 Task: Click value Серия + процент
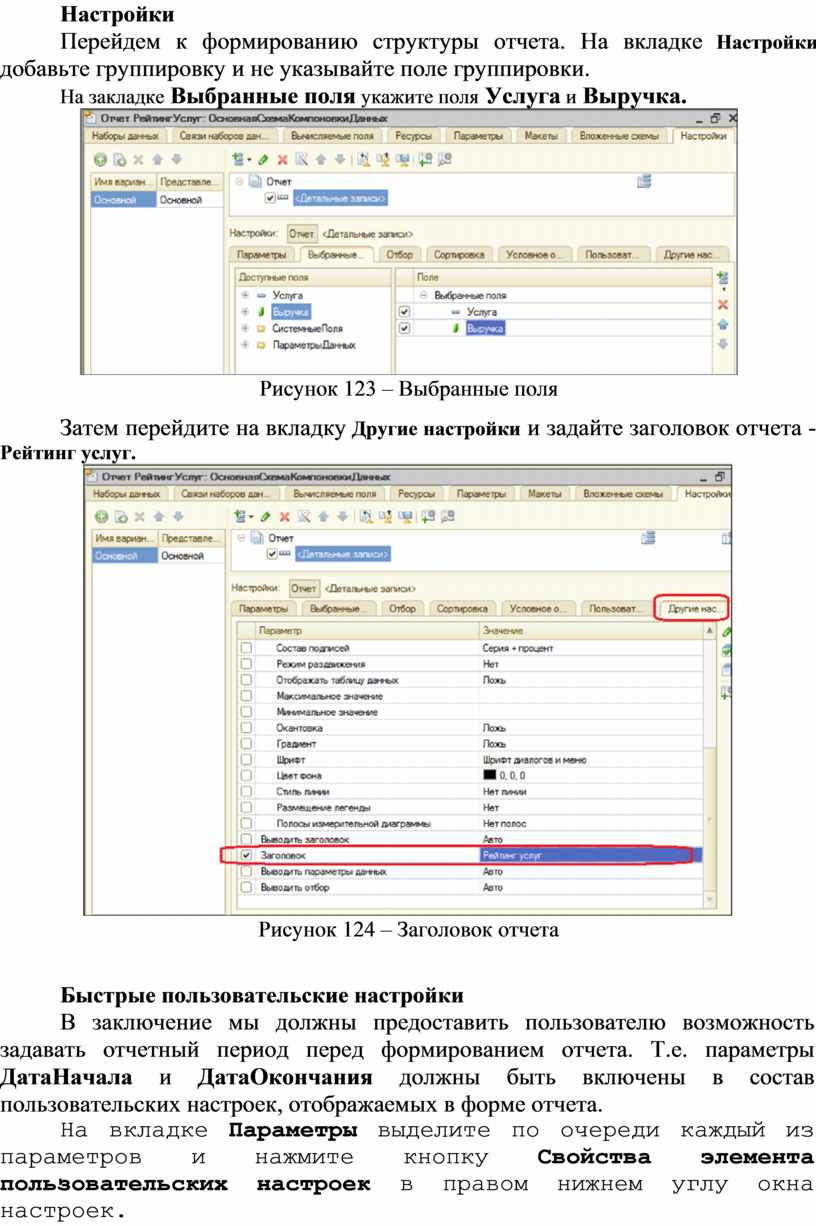click(x=518, y=648)
